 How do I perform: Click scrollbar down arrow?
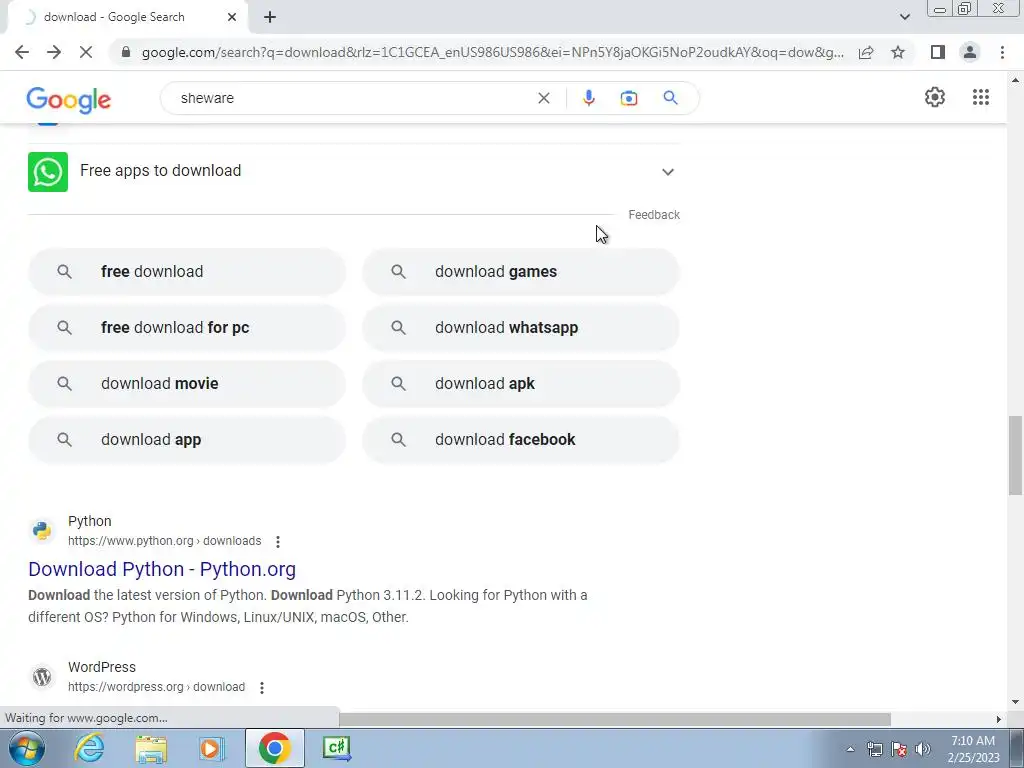point(1015,703)
